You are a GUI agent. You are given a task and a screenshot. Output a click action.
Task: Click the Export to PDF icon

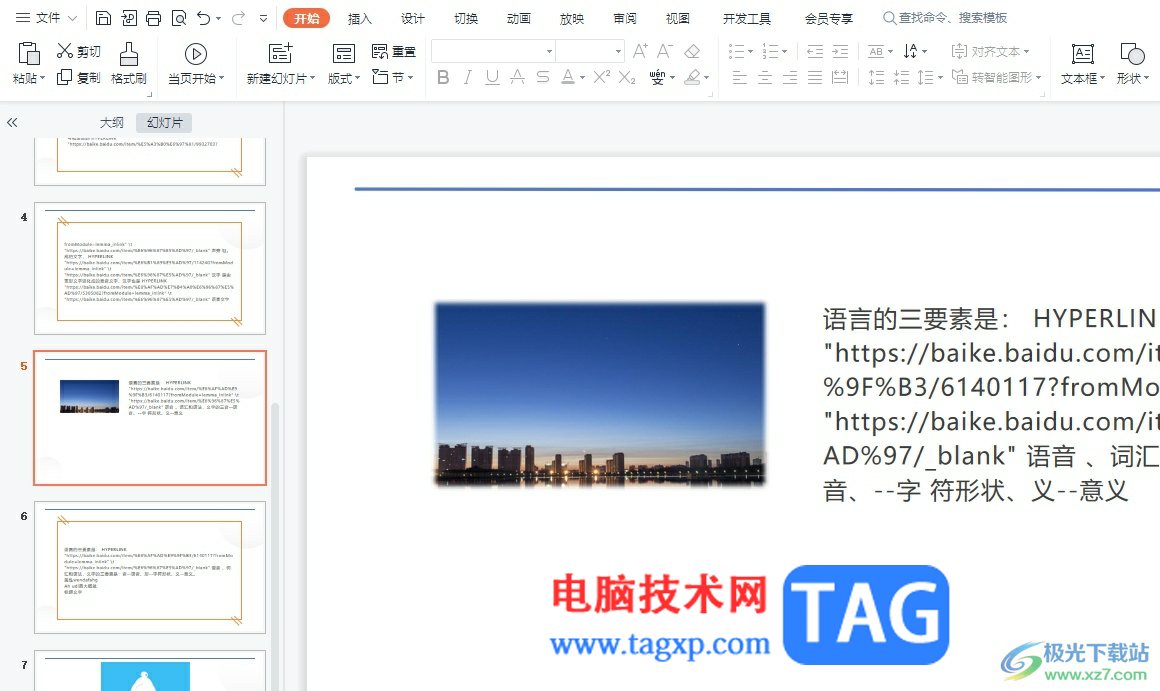coord(129,18)
